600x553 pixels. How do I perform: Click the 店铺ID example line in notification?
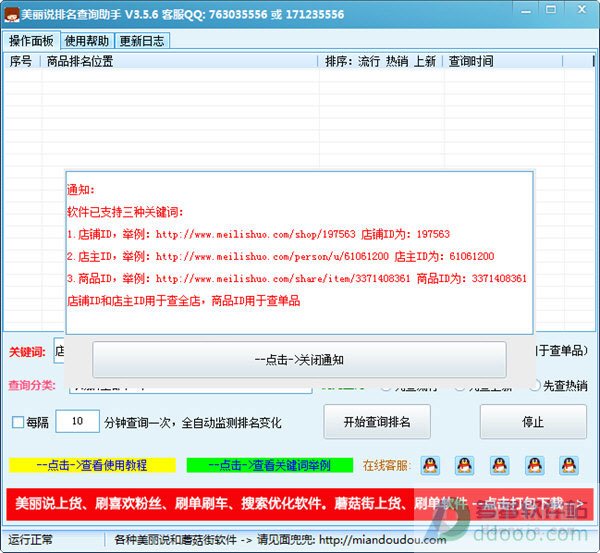click(258, 234)
